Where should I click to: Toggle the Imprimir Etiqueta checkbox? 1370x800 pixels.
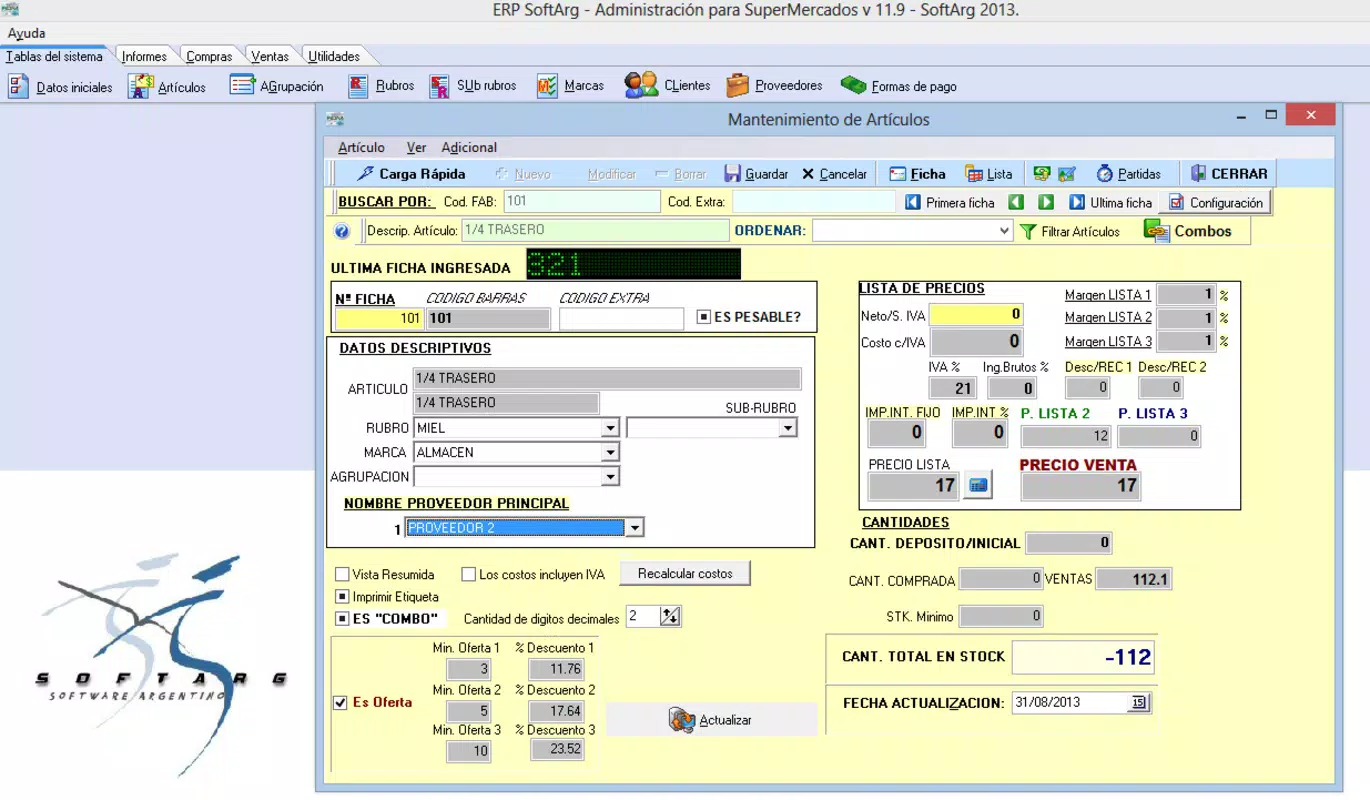342,597
